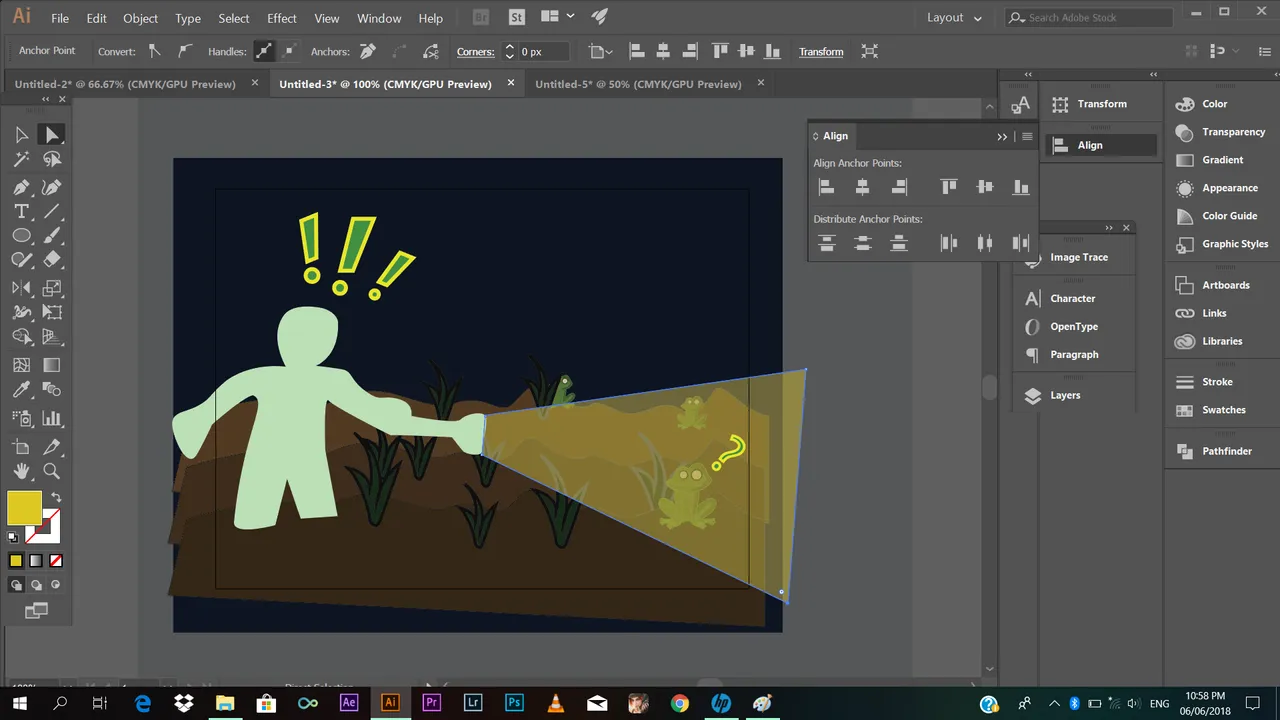Enable Draw Behind mode
The image size is (1280, 720).
click(x=36, y=585)
